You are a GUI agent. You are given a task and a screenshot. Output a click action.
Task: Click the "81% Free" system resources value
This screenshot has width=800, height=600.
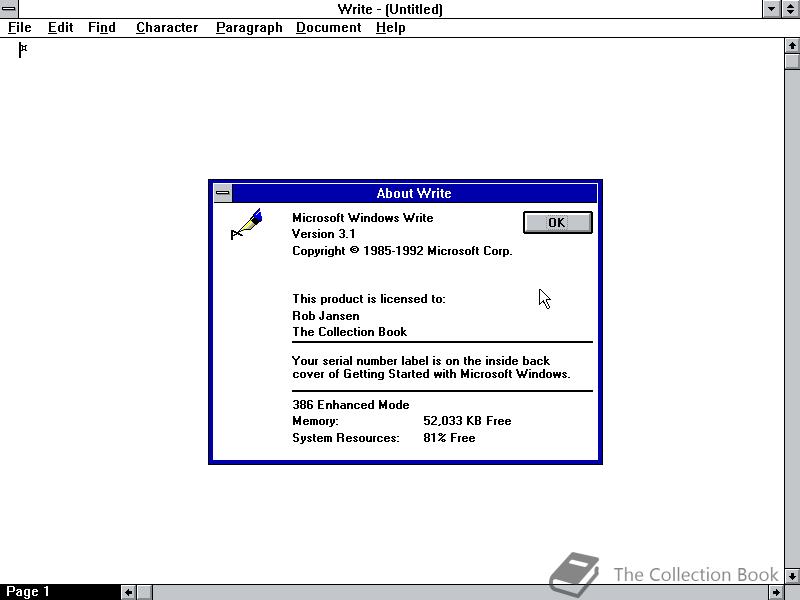coord(449,438)
